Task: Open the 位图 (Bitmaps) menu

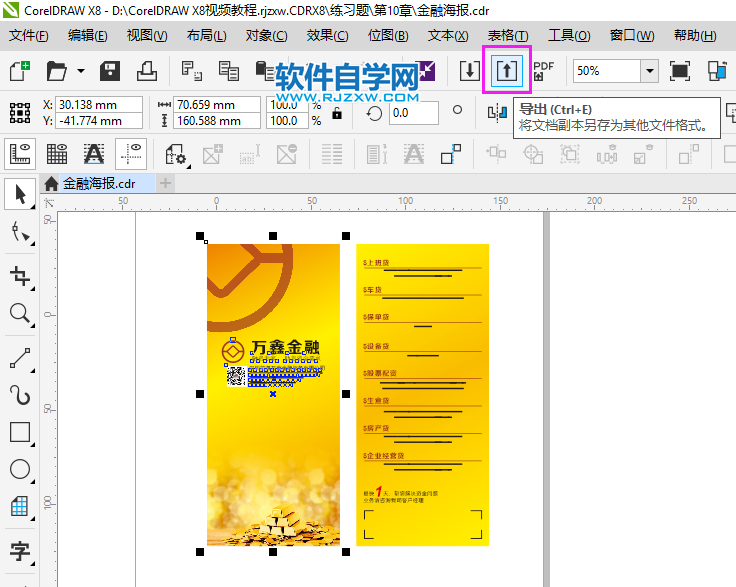Action: pyautogui.click(x=388, y=35)
